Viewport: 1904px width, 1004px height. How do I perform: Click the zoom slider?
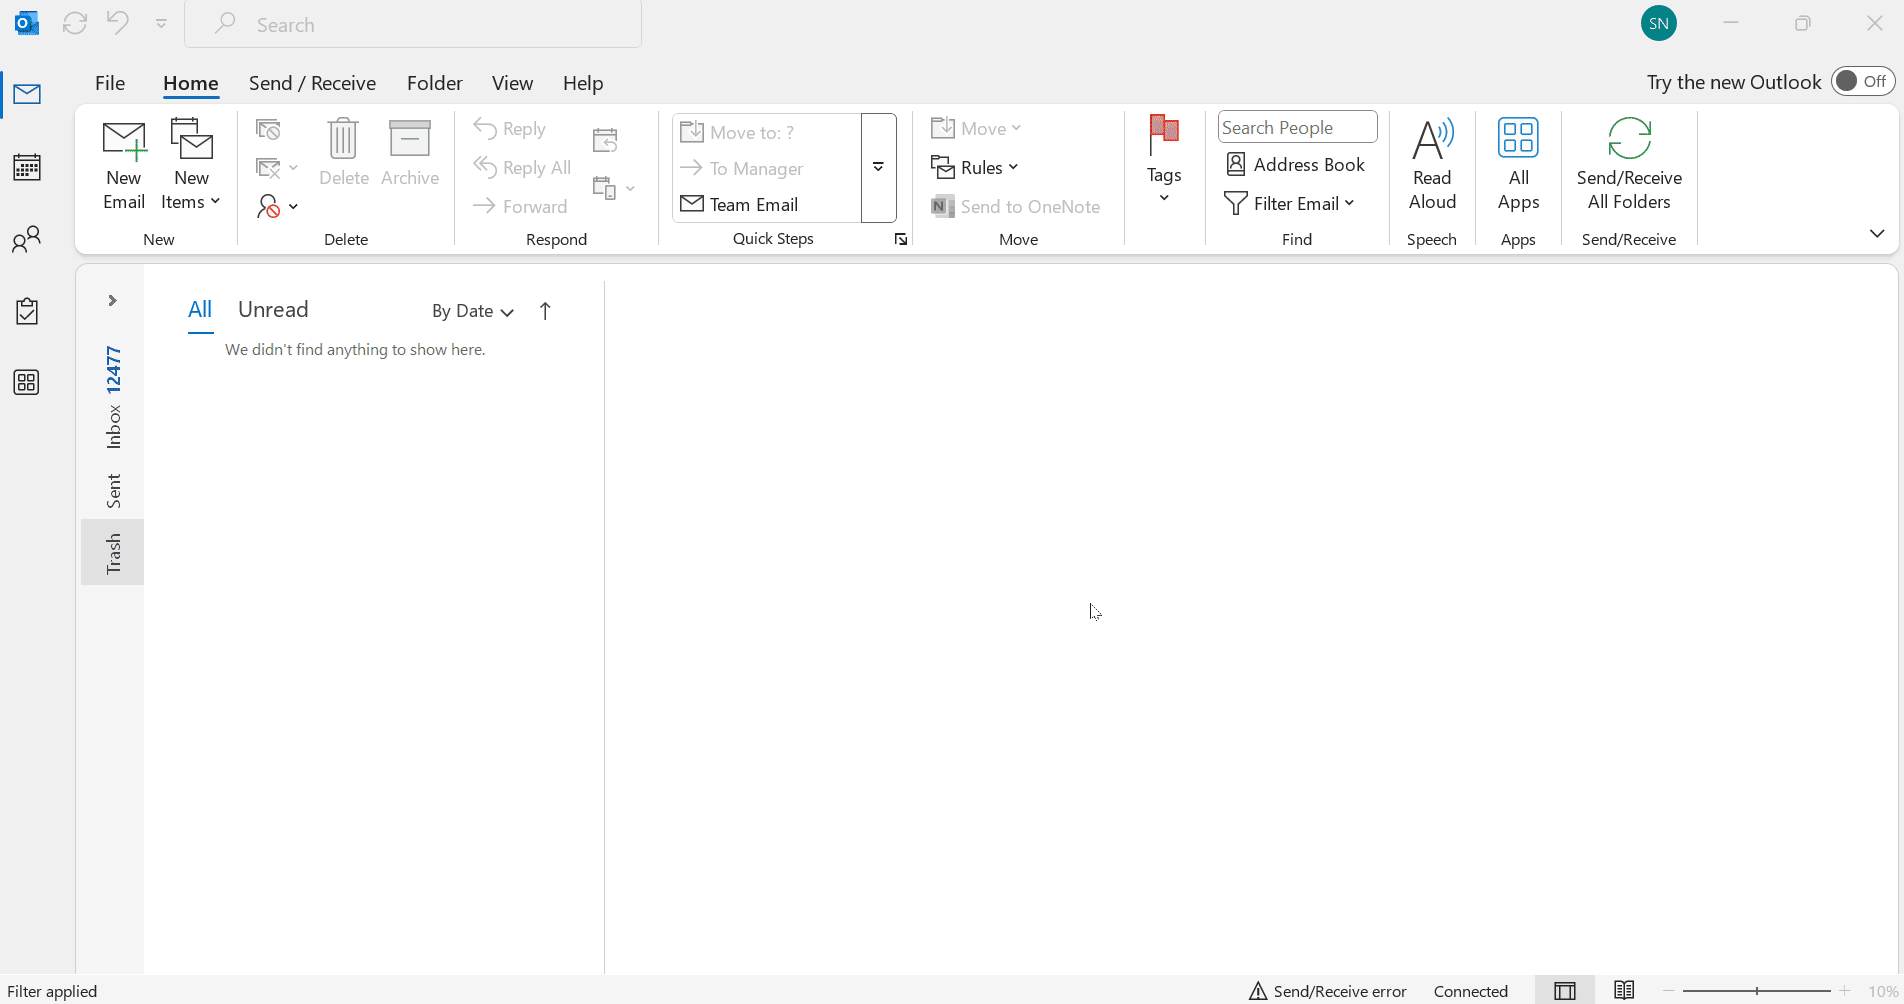(x=1757, y=991)
